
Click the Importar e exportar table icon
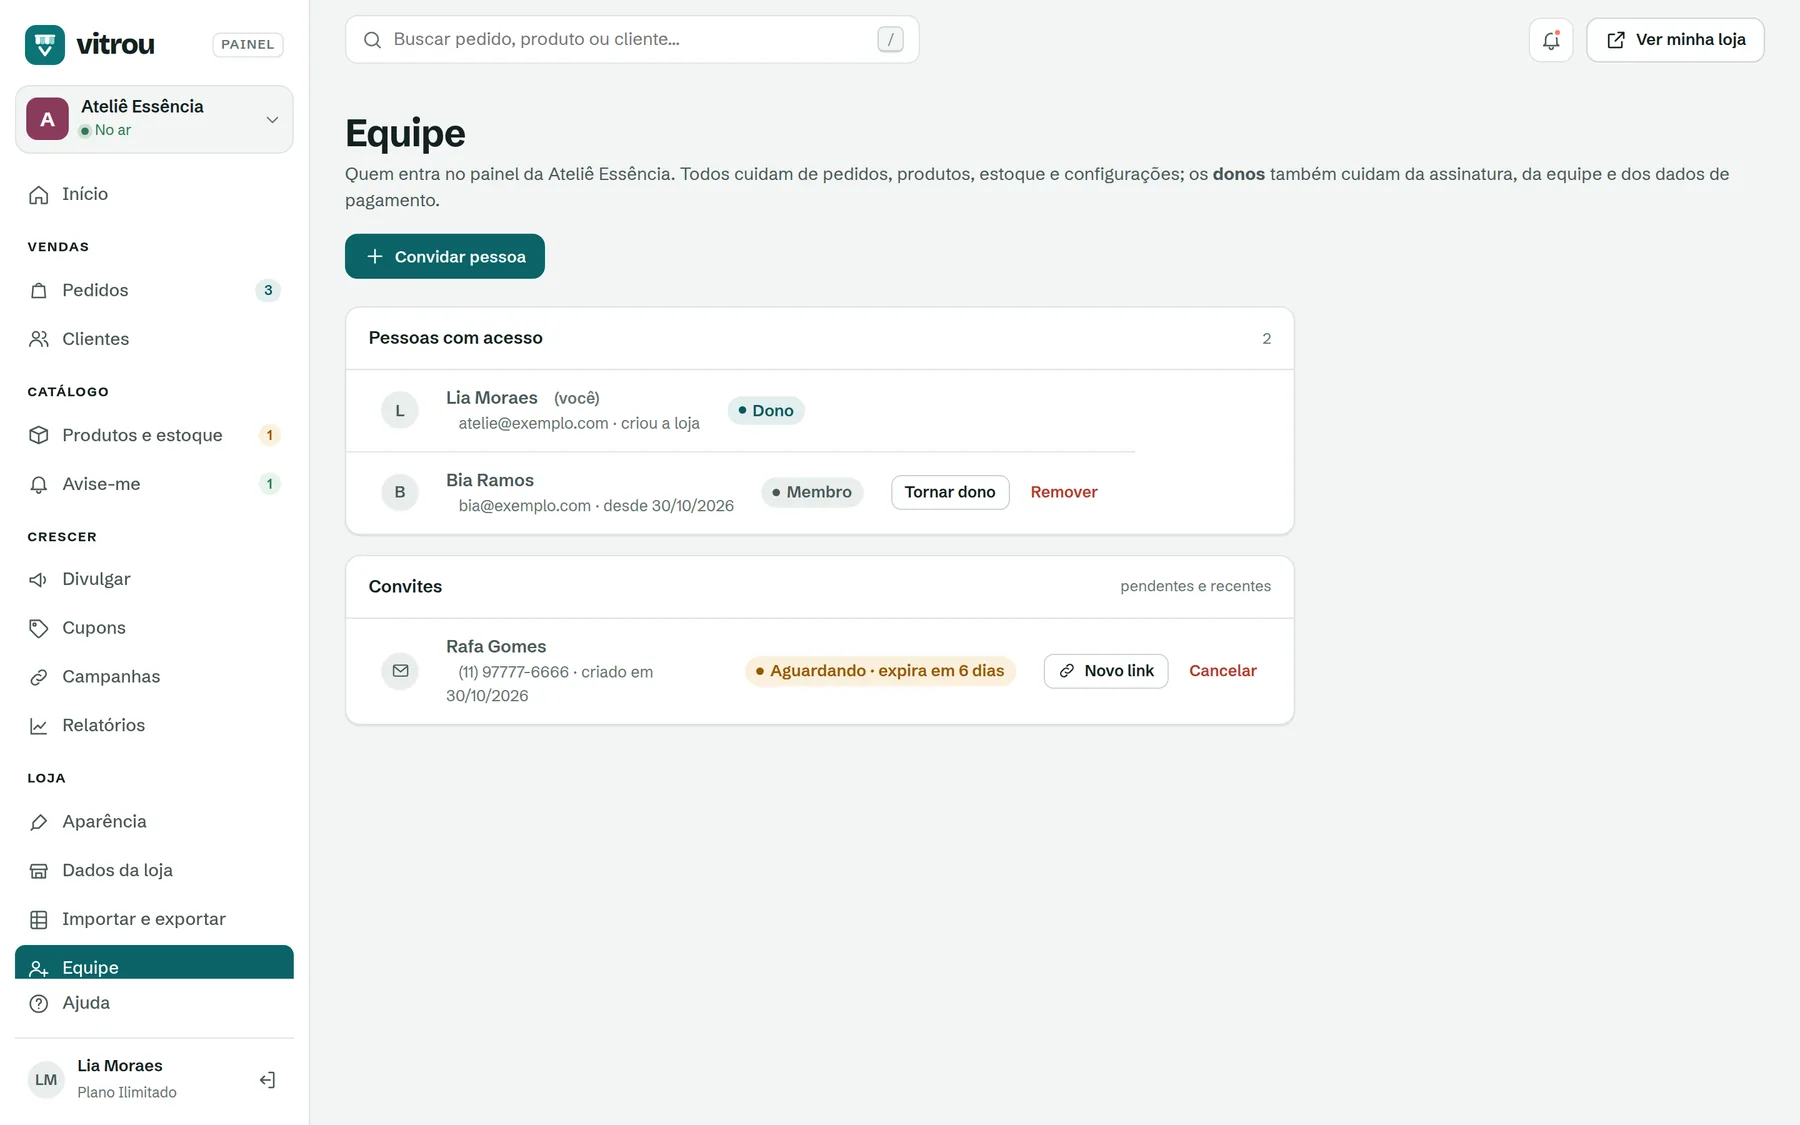coord(39,920)
